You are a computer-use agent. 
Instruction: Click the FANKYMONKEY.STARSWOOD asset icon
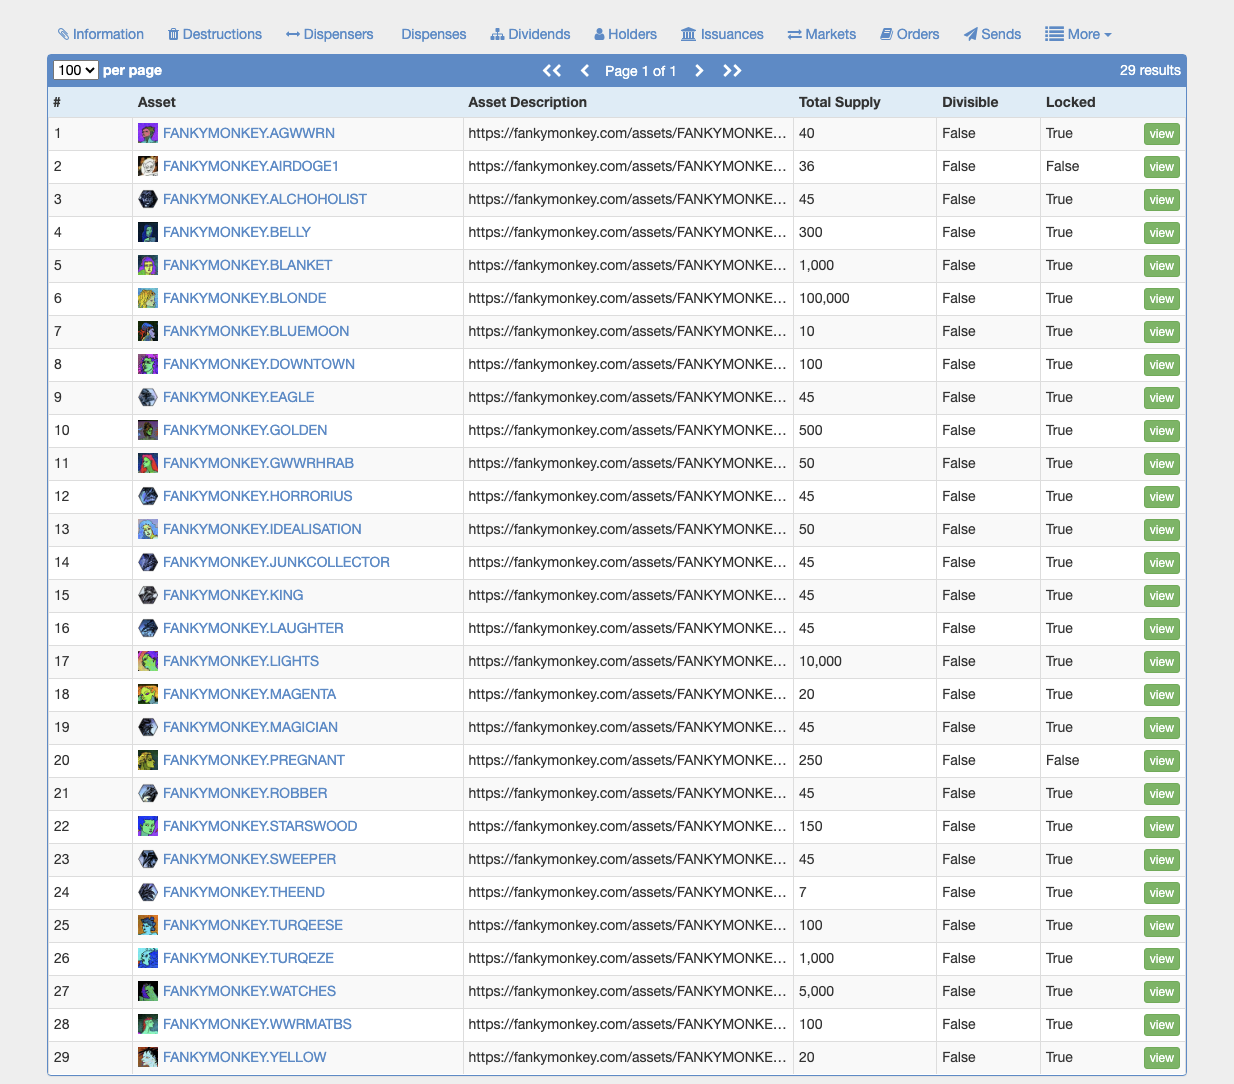[148, 827]
